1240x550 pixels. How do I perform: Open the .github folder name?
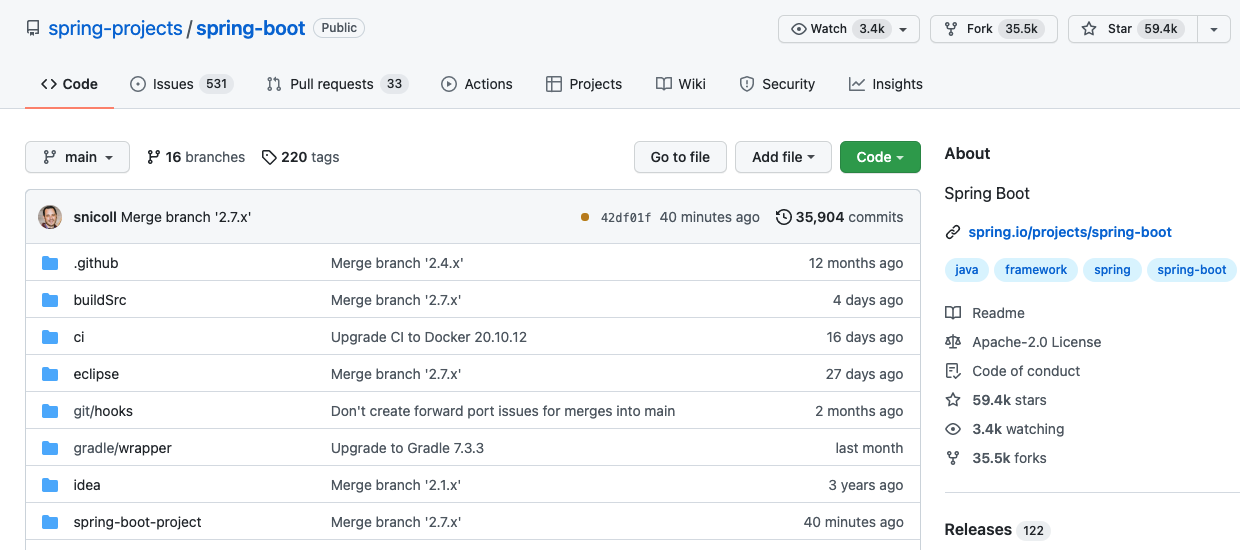coord(96,263)
